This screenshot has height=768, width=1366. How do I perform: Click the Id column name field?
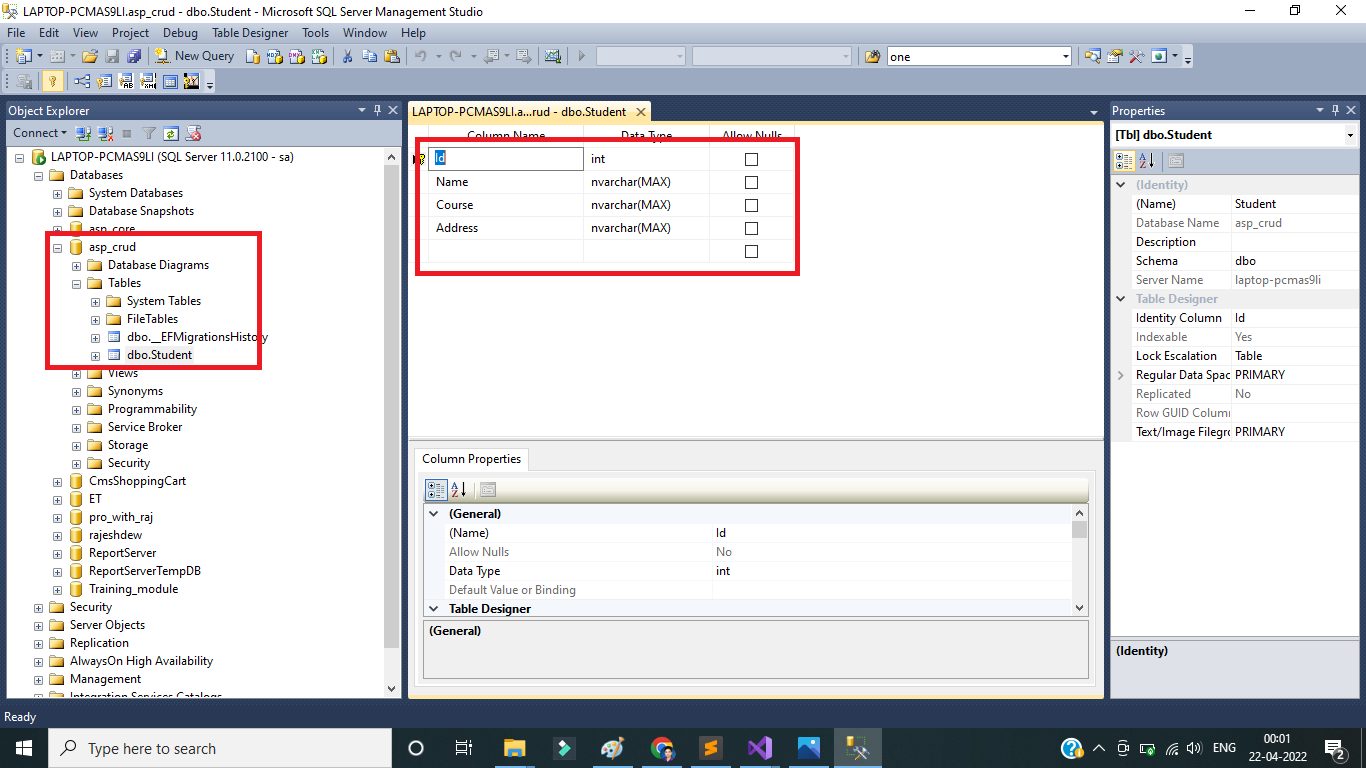(506, 159)
